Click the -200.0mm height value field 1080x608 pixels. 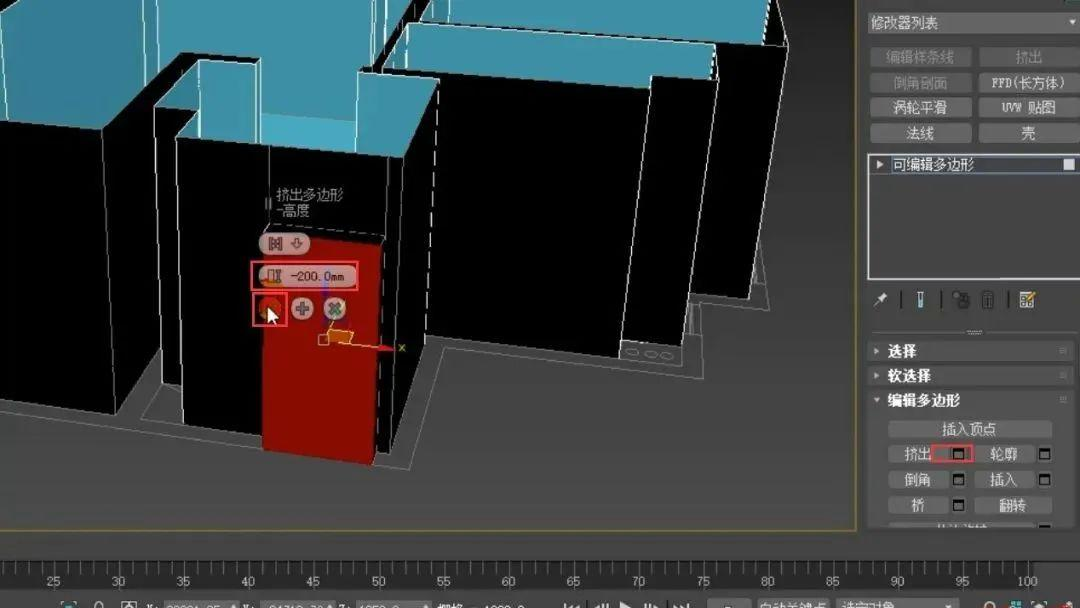point(318,276)
